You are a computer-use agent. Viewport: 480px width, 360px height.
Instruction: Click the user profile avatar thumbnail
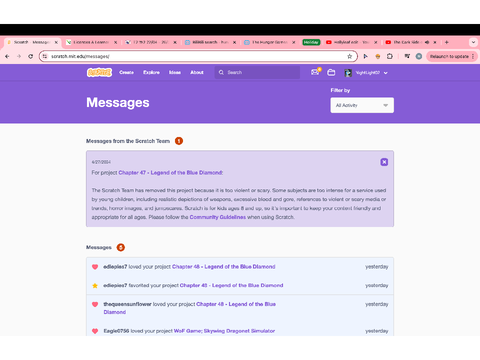(x=348, y=73)
